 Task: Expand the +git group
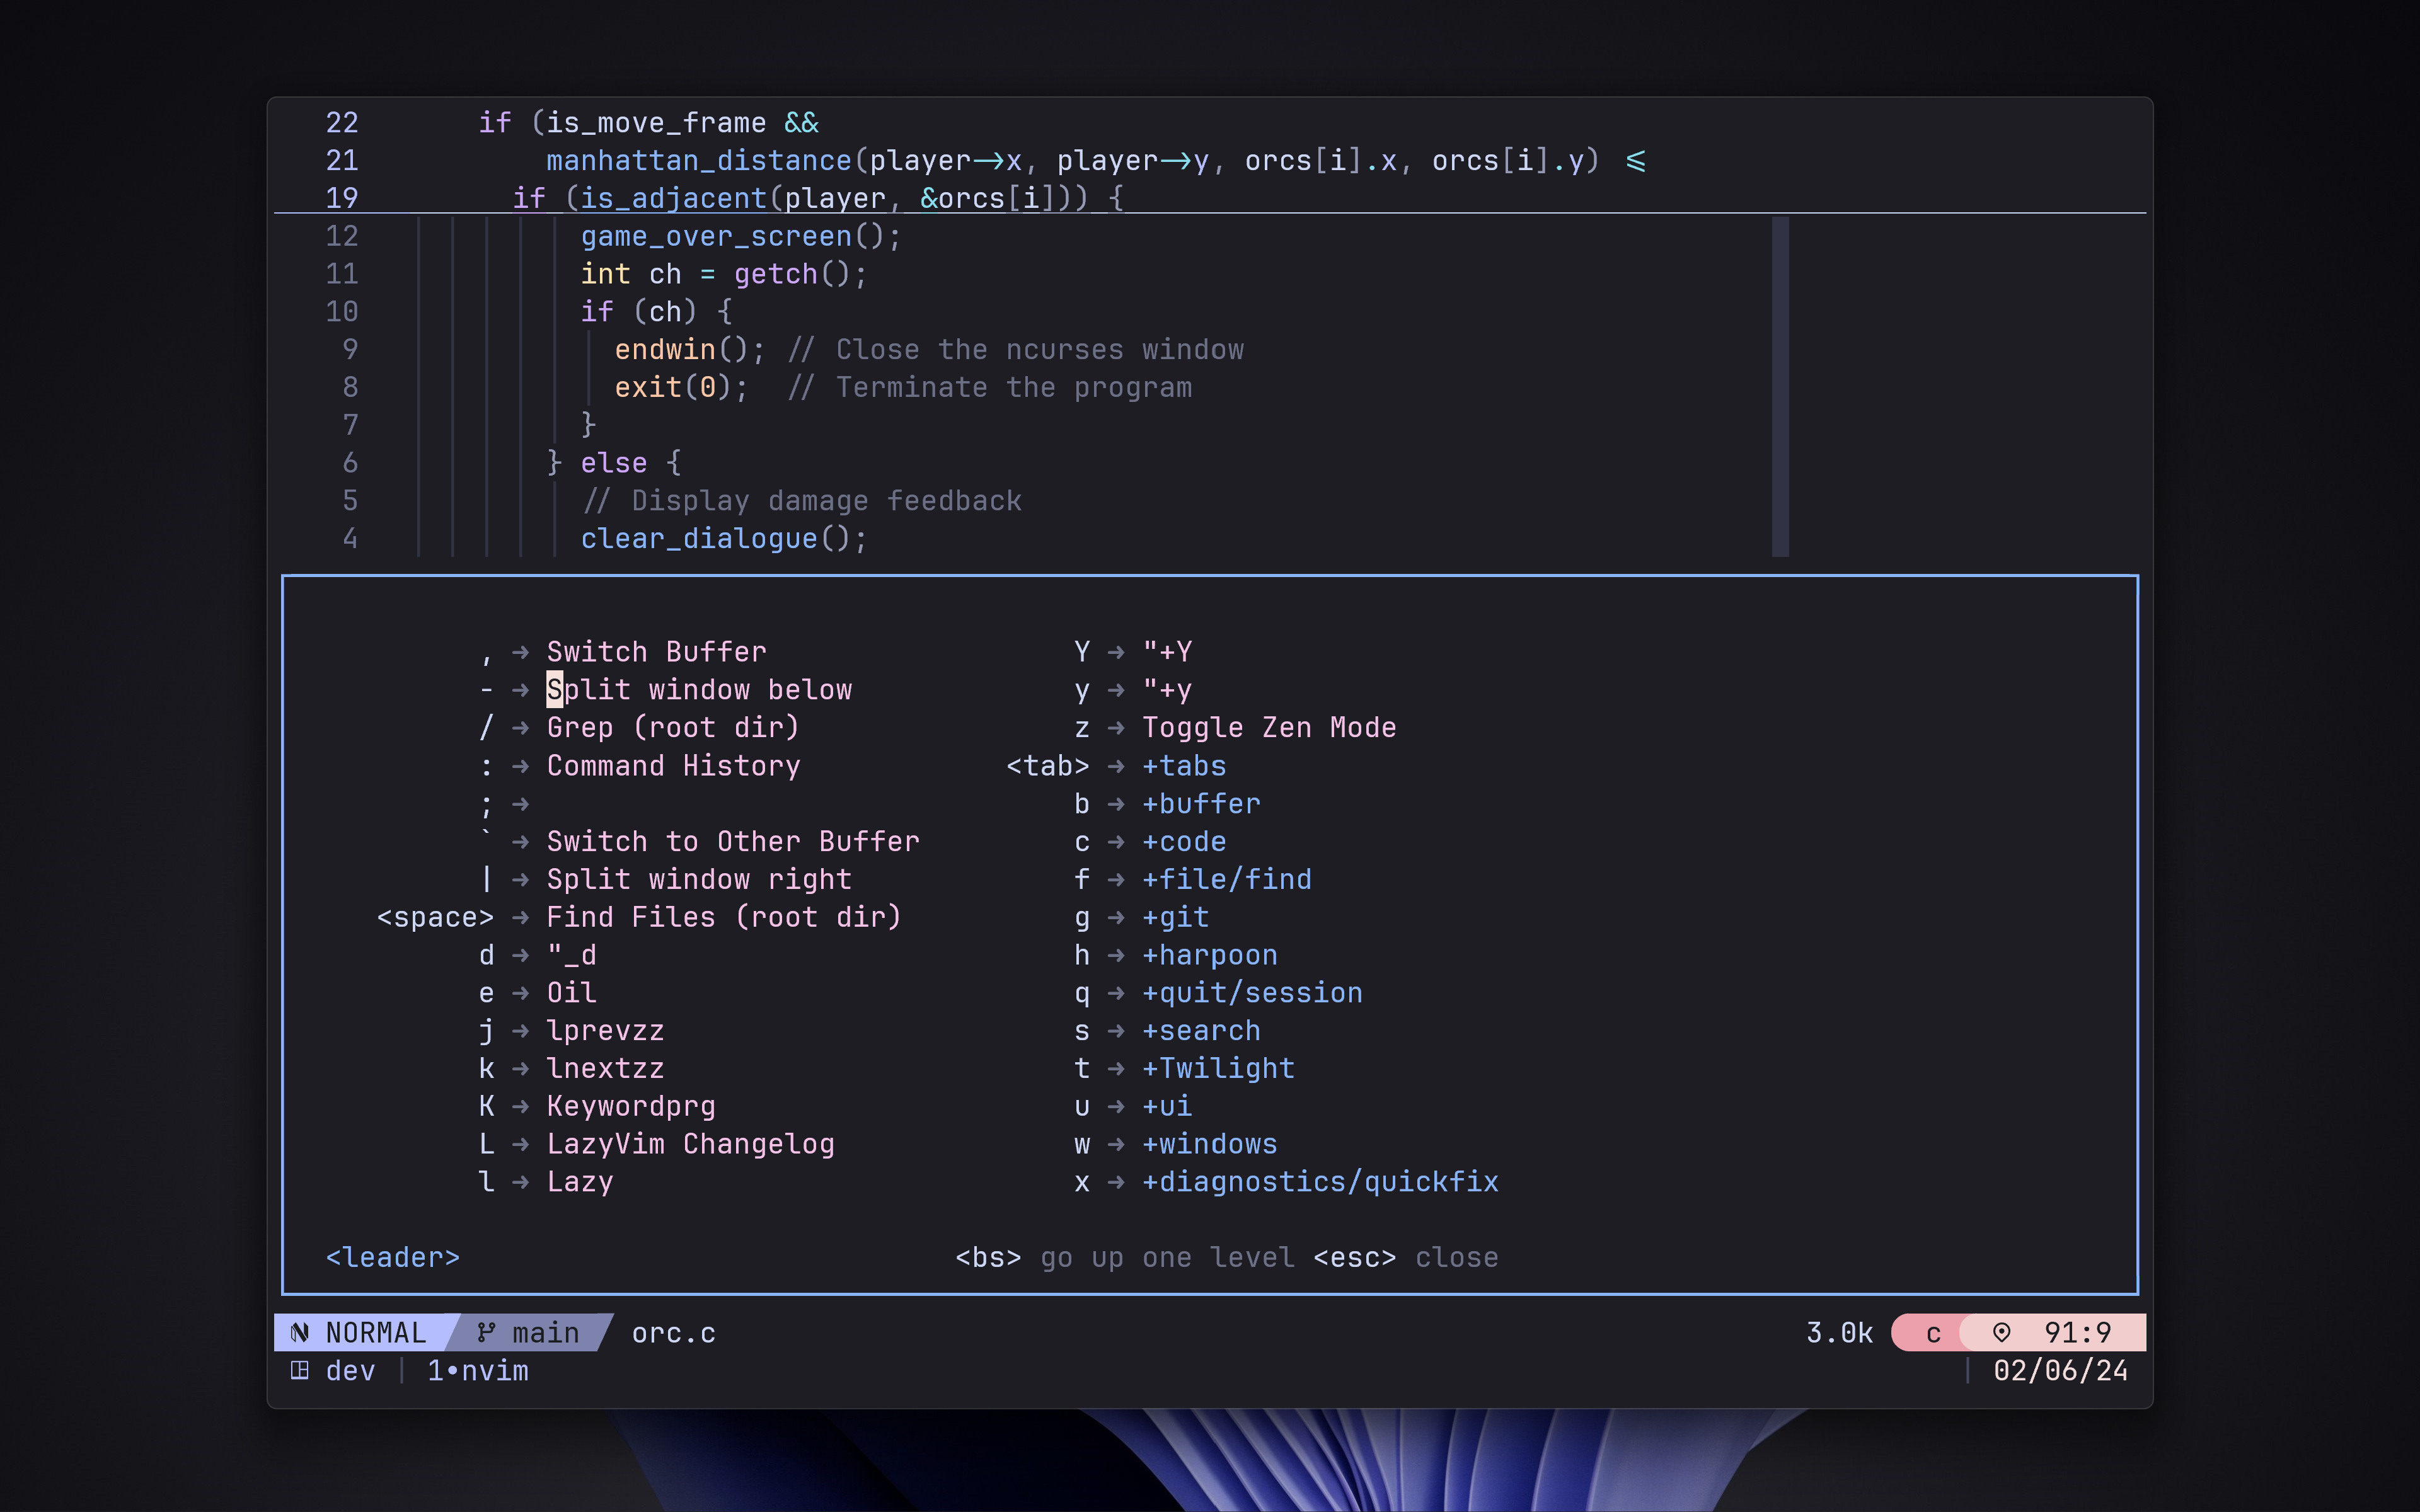(1176, 917)
